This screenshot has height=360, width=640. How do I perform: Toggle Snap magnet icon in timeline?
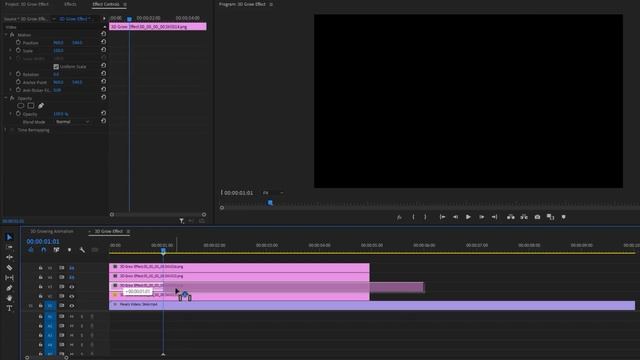43,250
